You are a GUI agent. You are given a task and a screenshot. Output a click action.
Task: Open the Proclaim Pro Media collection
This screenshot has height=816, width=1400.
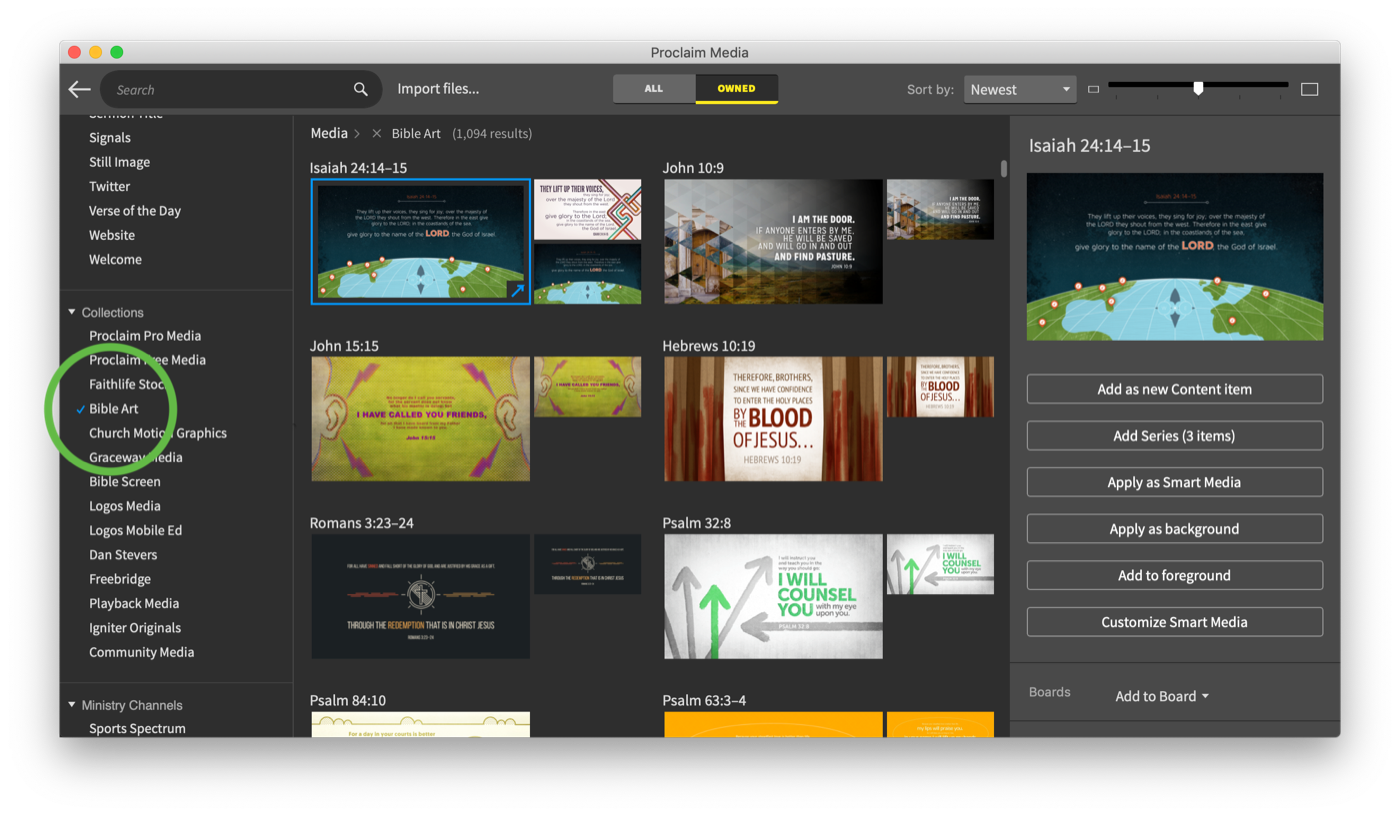coord(145,335)
